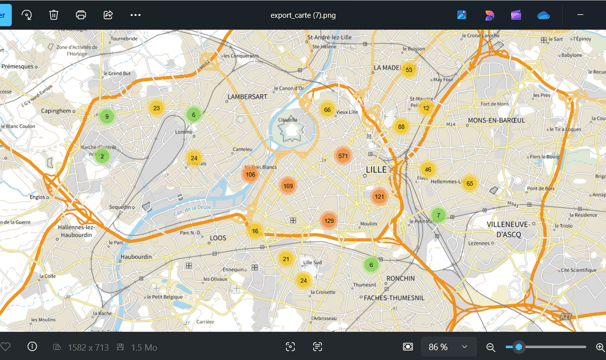Click the Haubourdin label on map

136,256
